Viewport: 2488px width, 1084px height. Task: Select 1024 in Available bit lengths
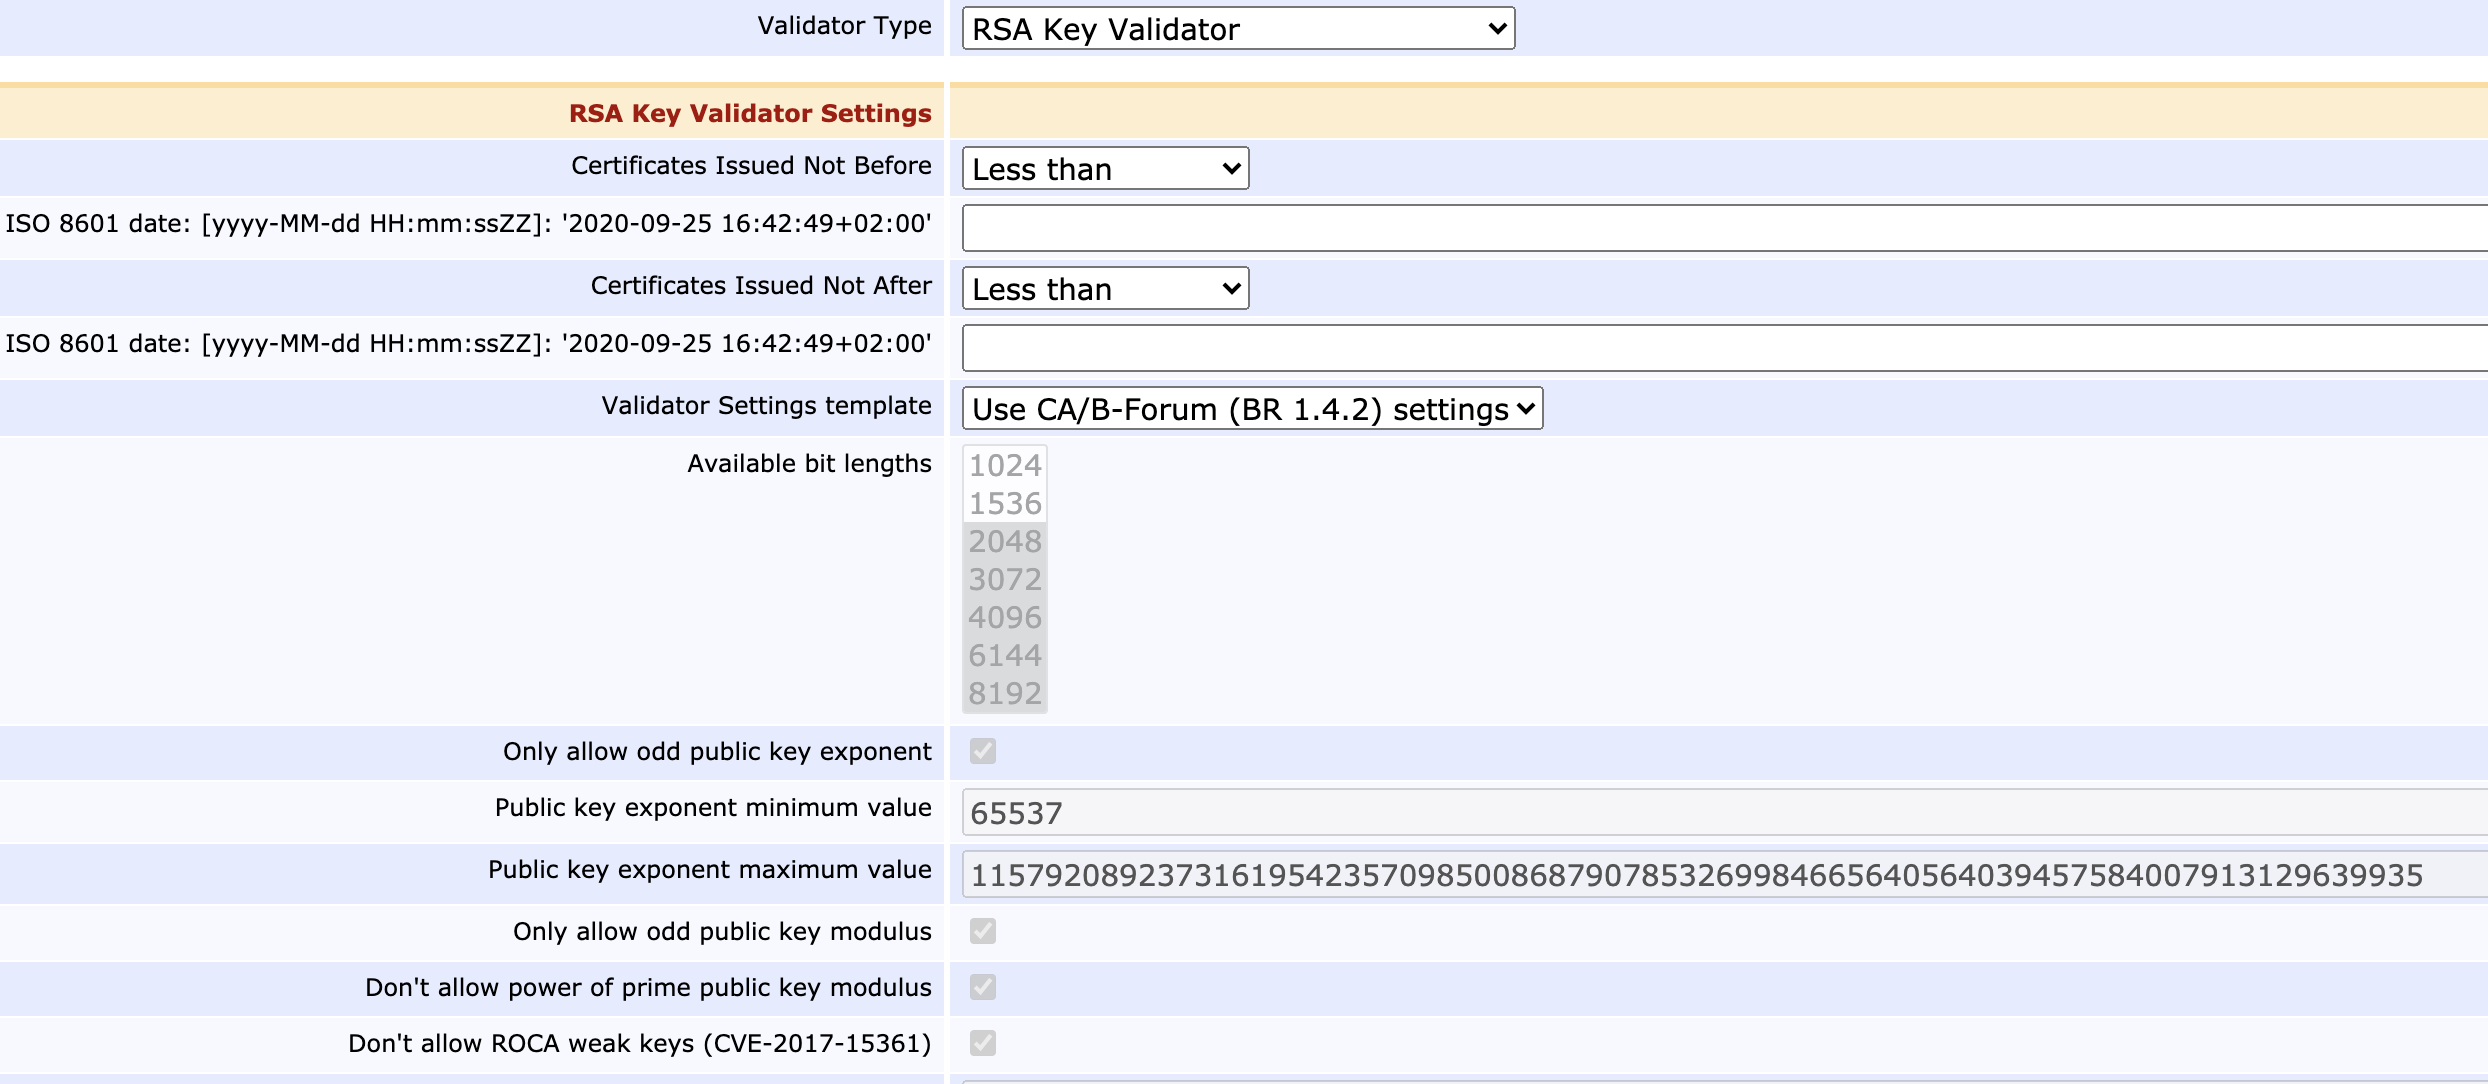[1004, 465]
